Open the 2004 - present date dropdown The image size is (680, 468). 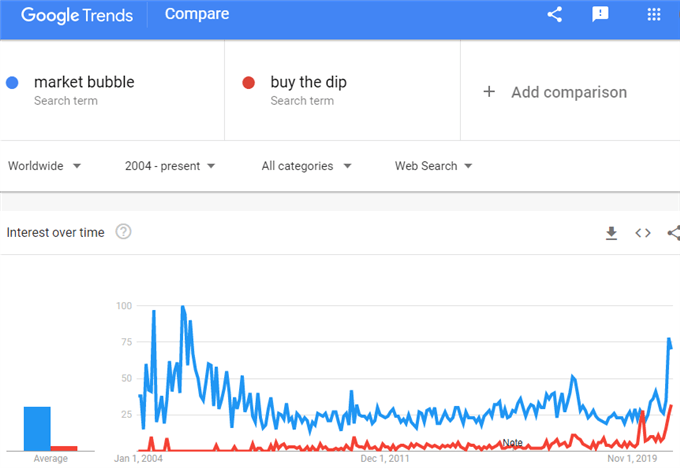coord(170,166)
